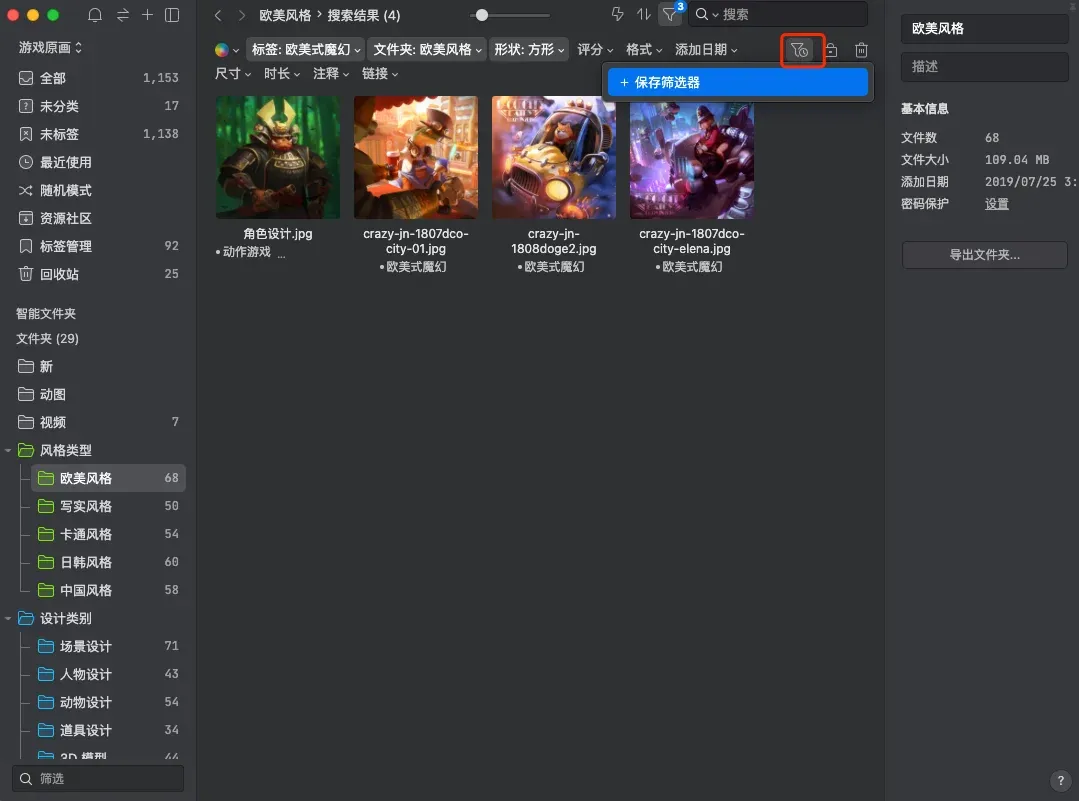
Task: Switch to 随机模式
Action: tap(98, 190)
